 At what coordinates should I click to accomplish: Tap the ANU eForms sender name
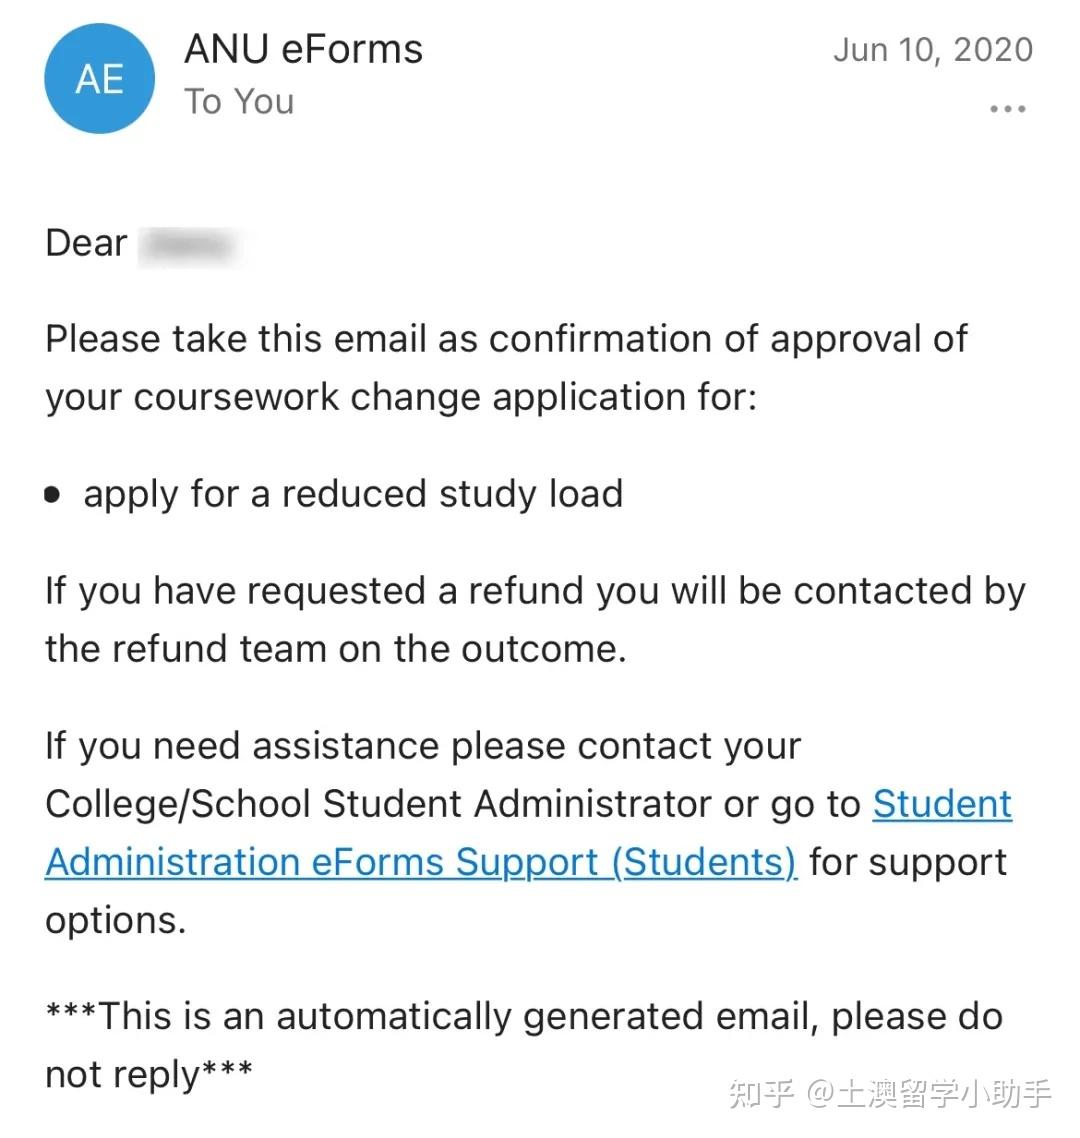click(303, 49)
